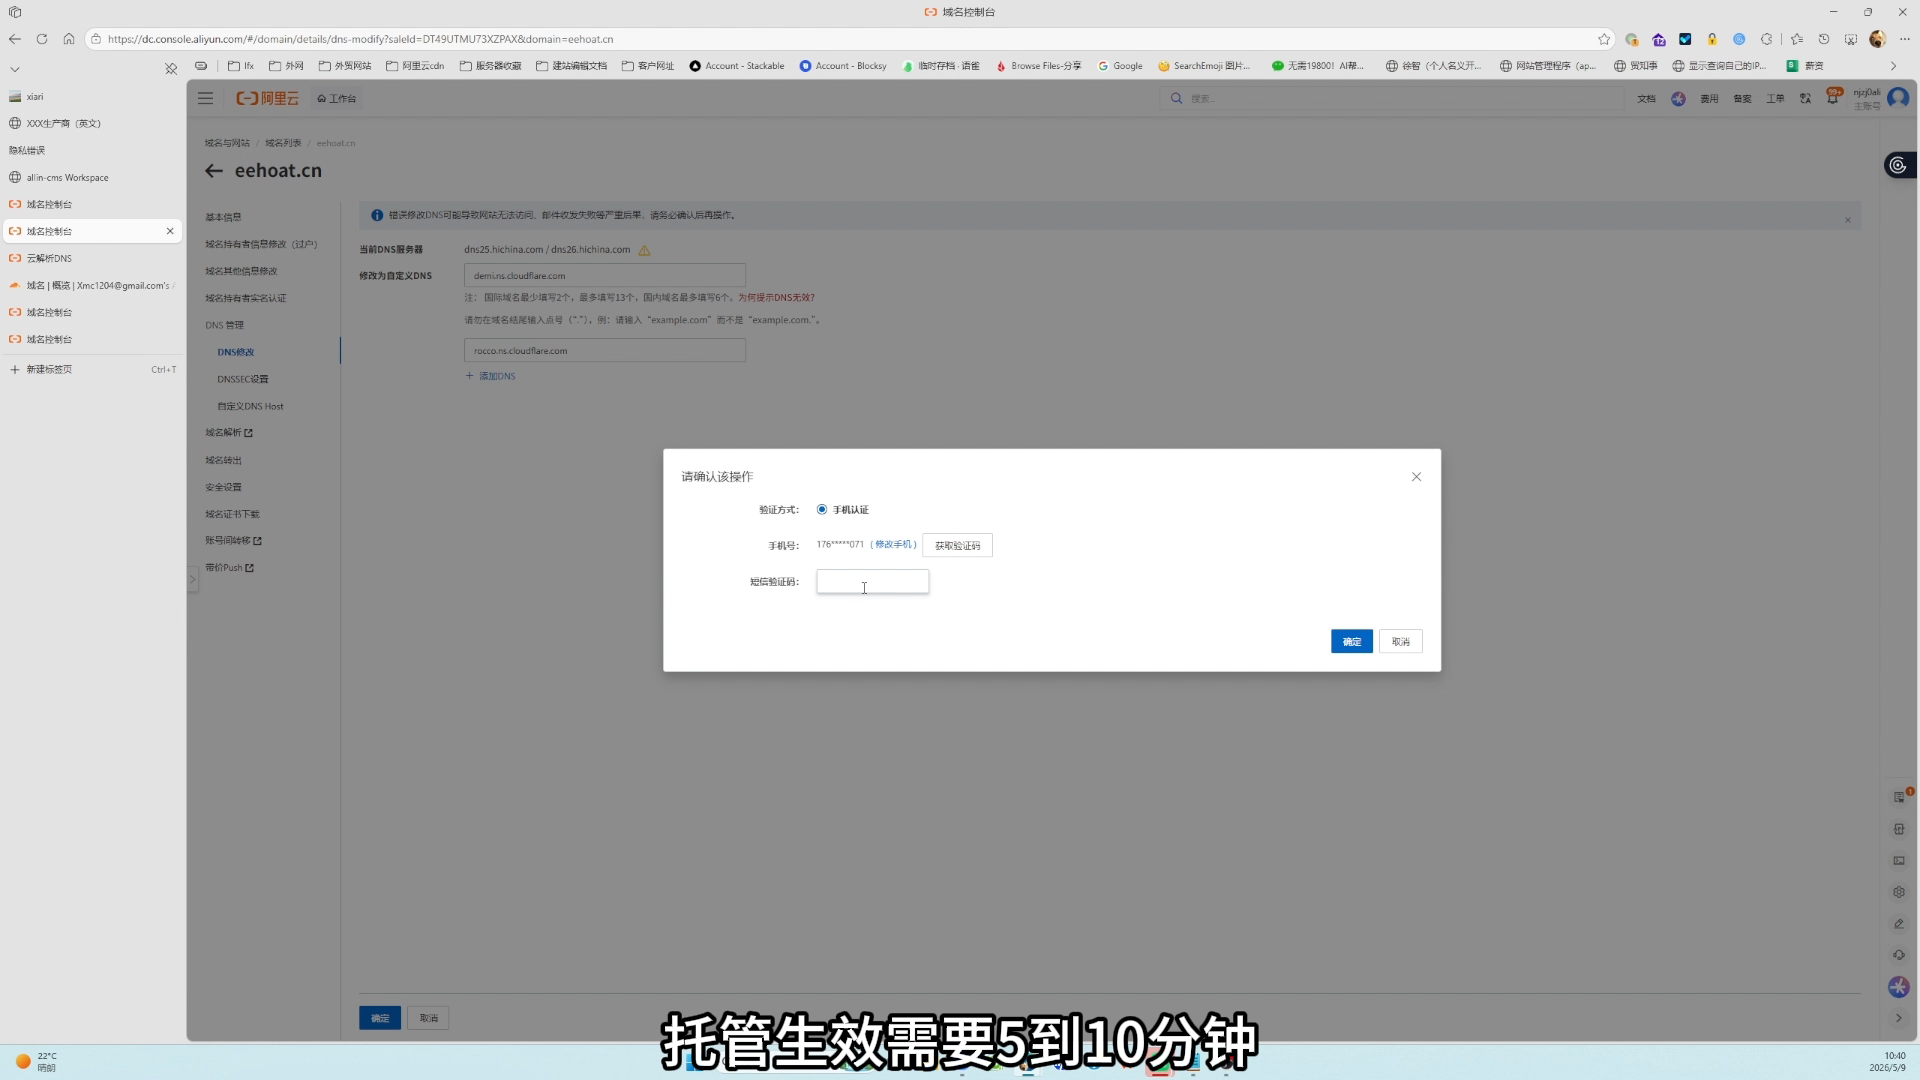1920x1080 pixels.
Task: Open 域名证书下载 in the left menu
Action: click(232, 514)
